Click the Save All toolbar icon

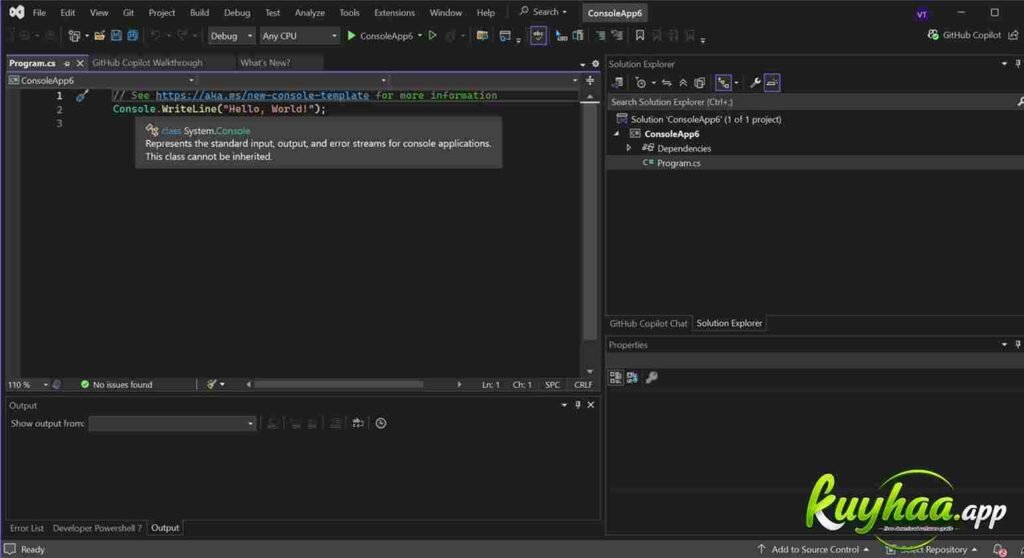133,36
